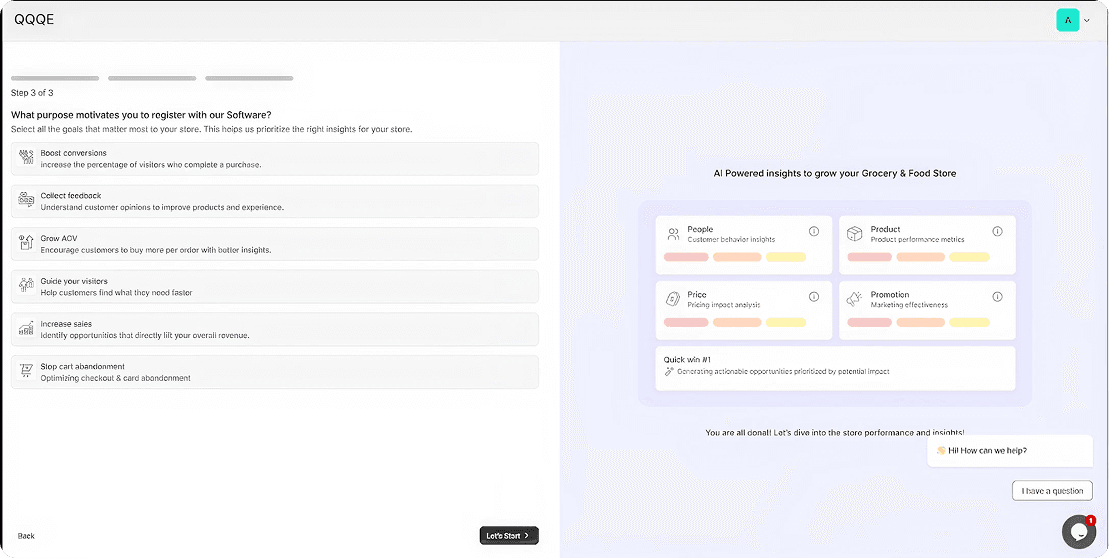Click the People card users icon
The height and width of the screenshot is (558, 1109).
click(673, 234)
